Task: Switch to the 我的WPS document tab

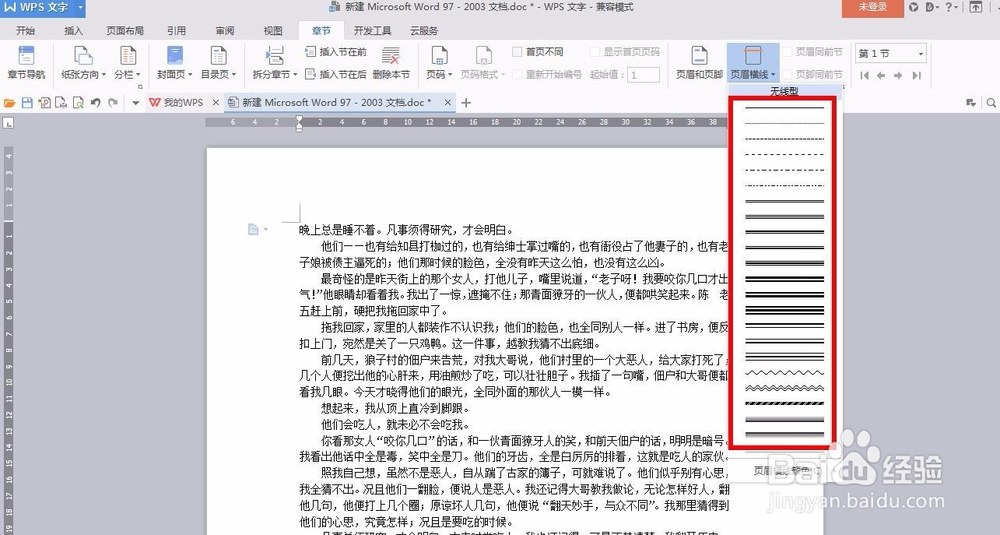Action: 177,103
